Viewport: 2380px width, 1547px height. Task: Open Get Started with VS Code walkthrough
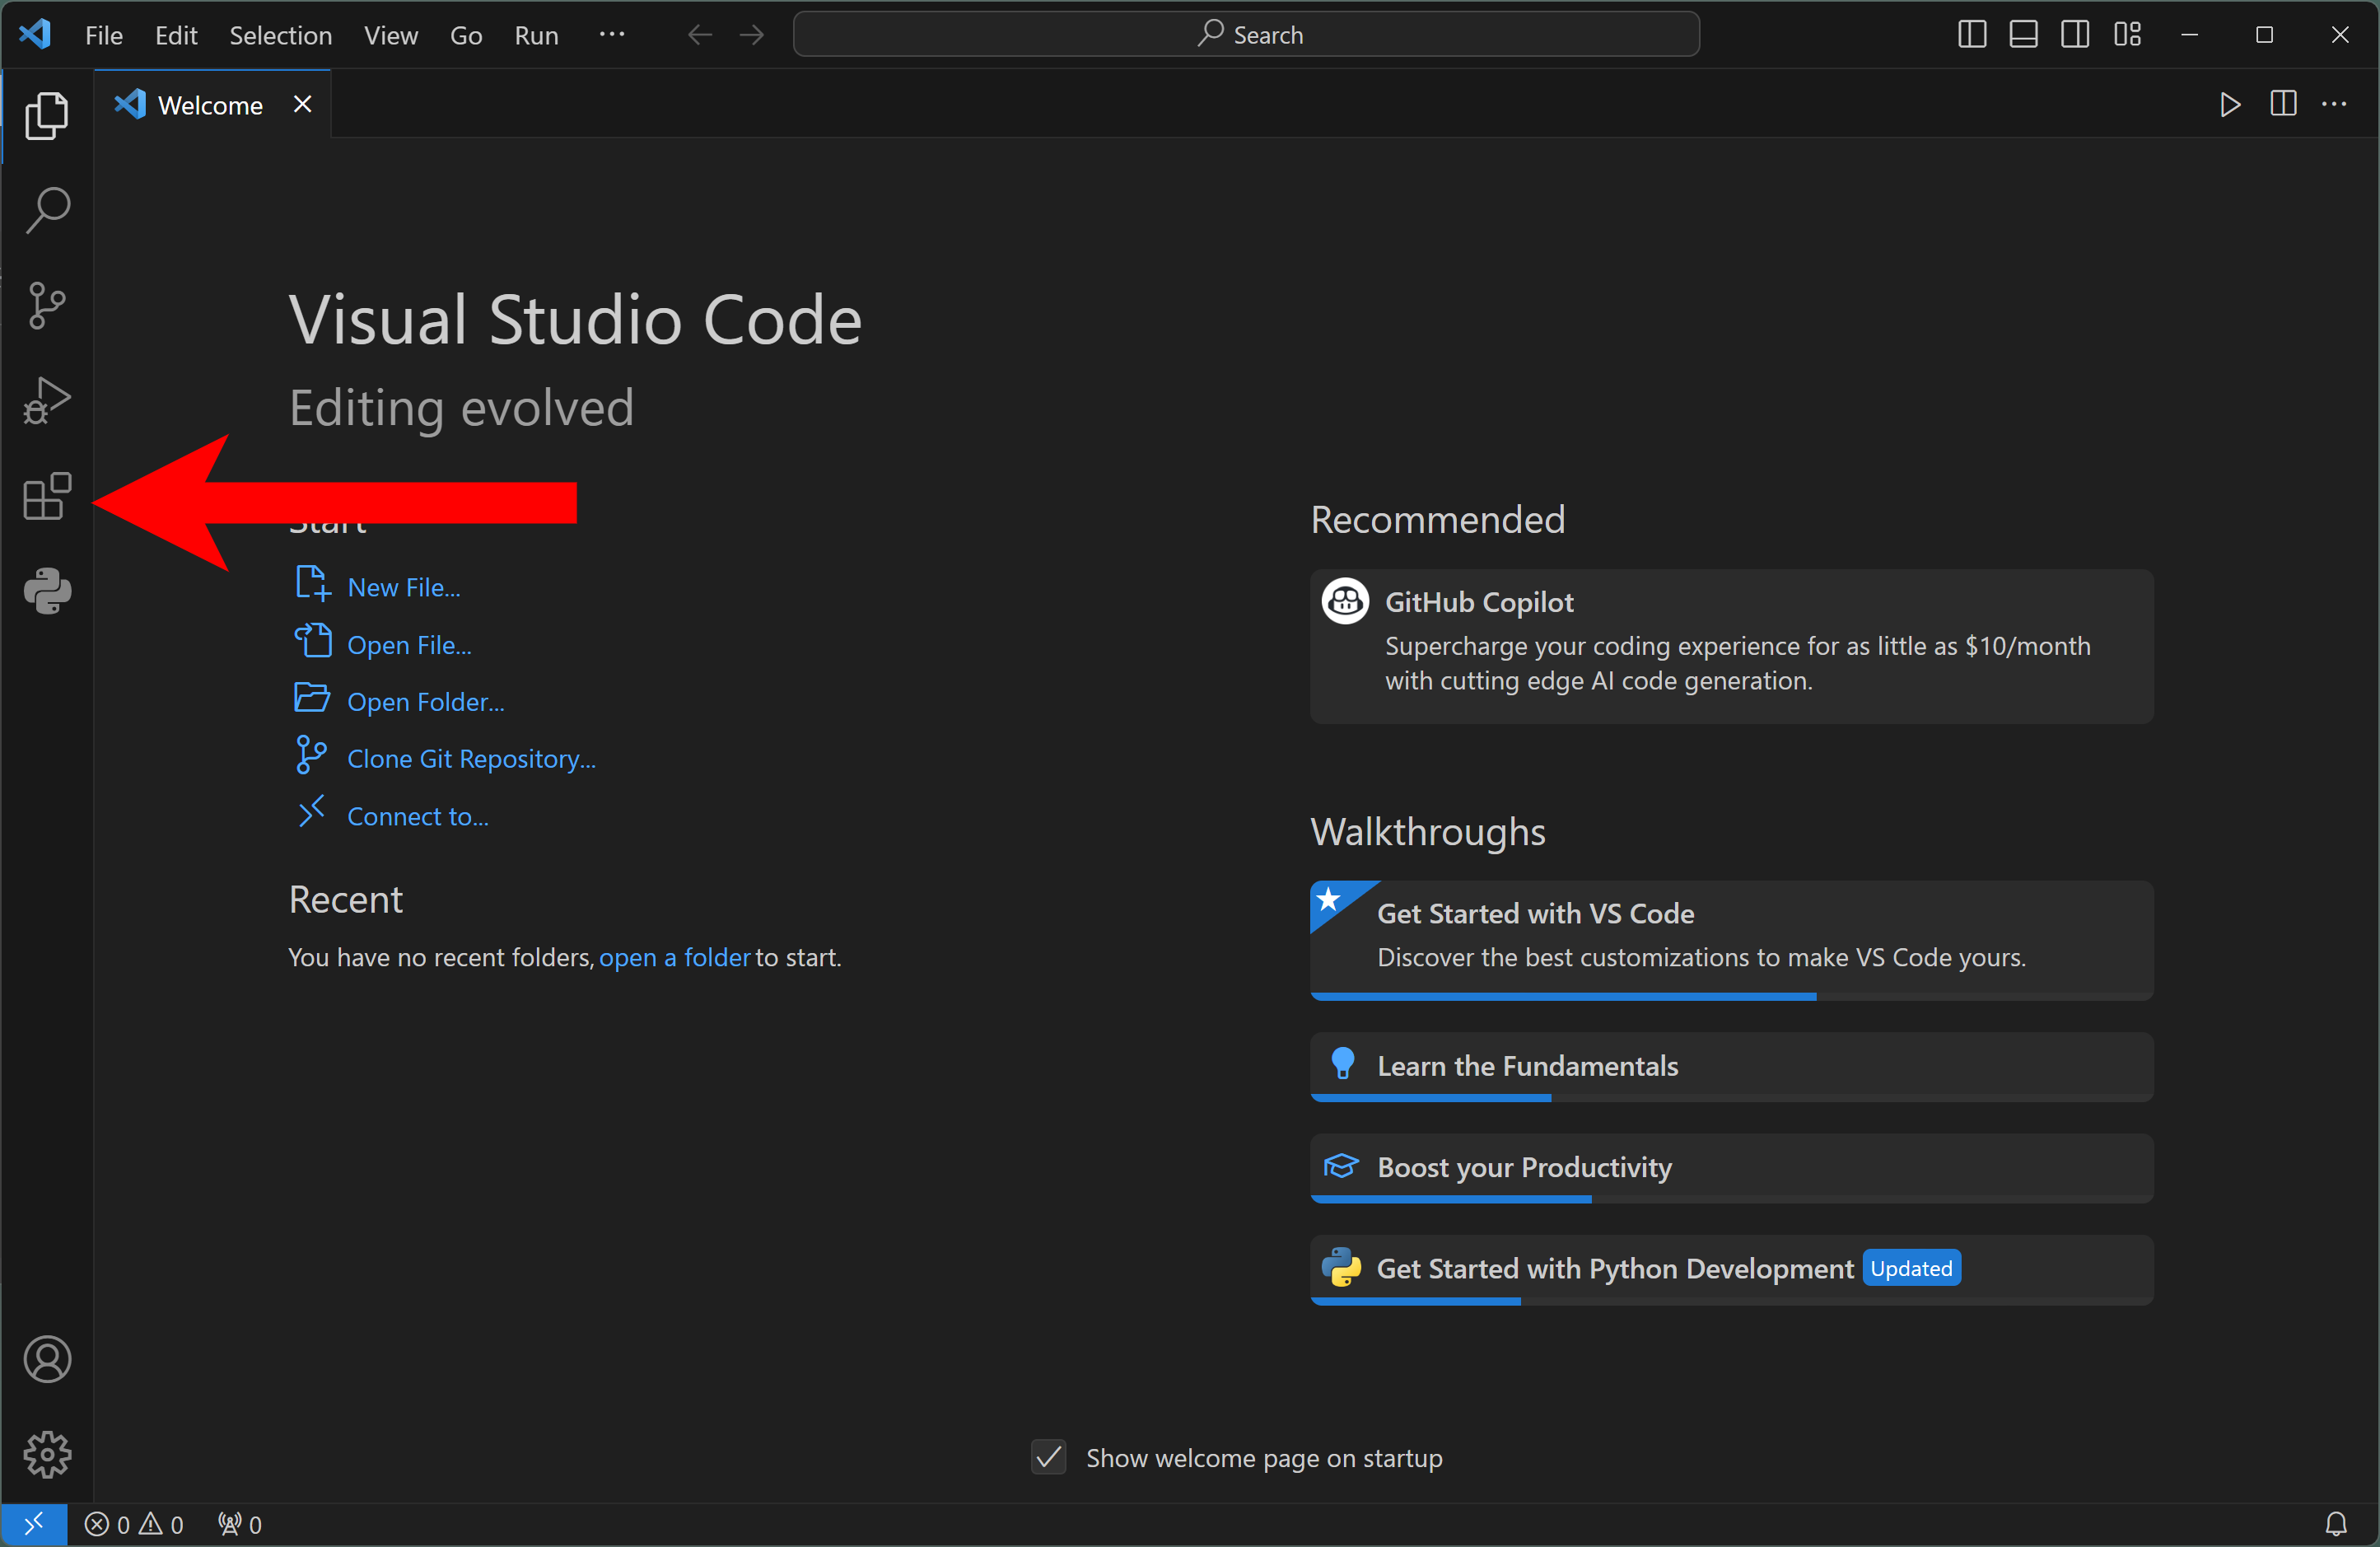[1731, 940]
